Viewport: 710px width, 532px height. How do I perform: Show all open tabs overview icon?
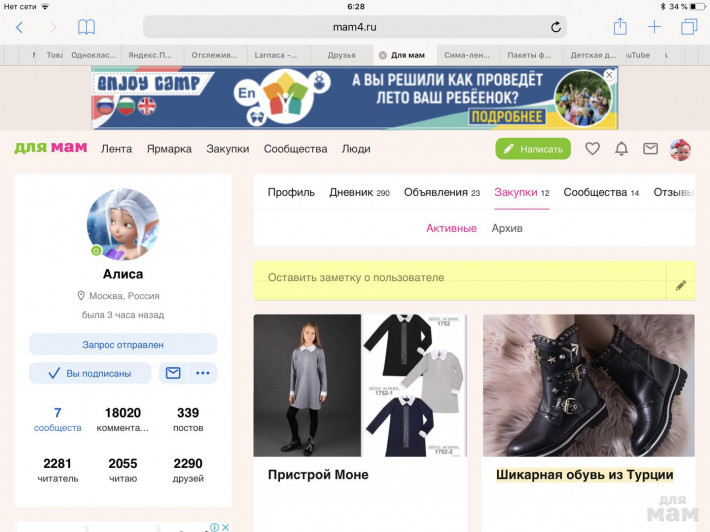pos(689,27)
